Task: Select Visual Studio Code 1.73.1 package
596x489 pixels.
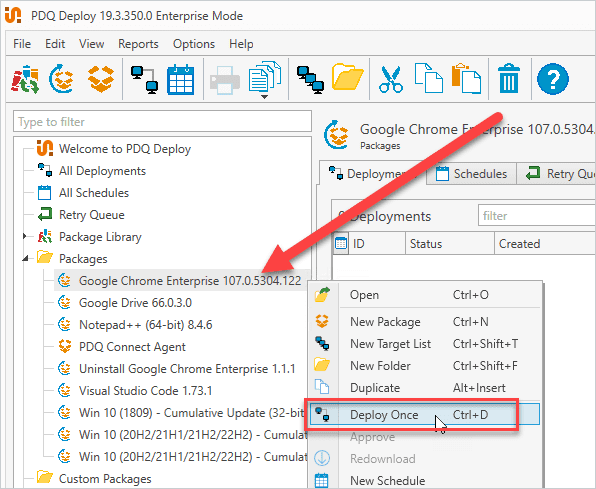Action: [145, 391]
